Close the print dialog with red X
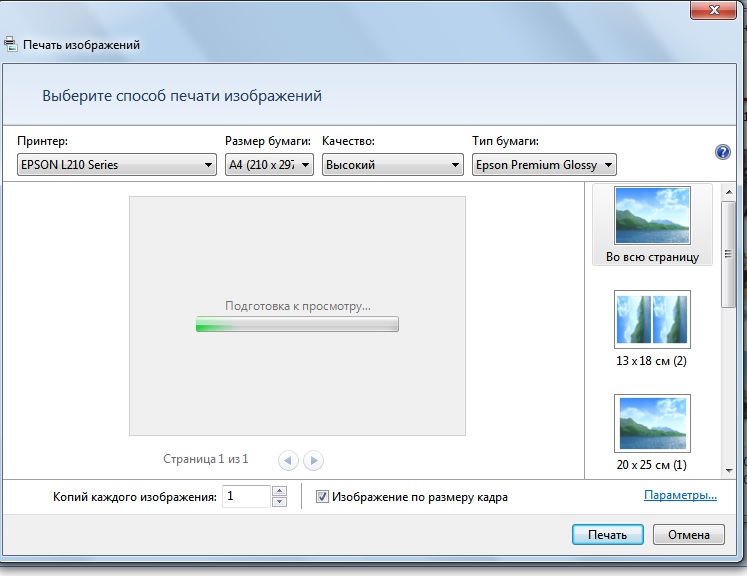Image resolution: width=747 pixels, height=576 pixels. click(x=713, y=10)
